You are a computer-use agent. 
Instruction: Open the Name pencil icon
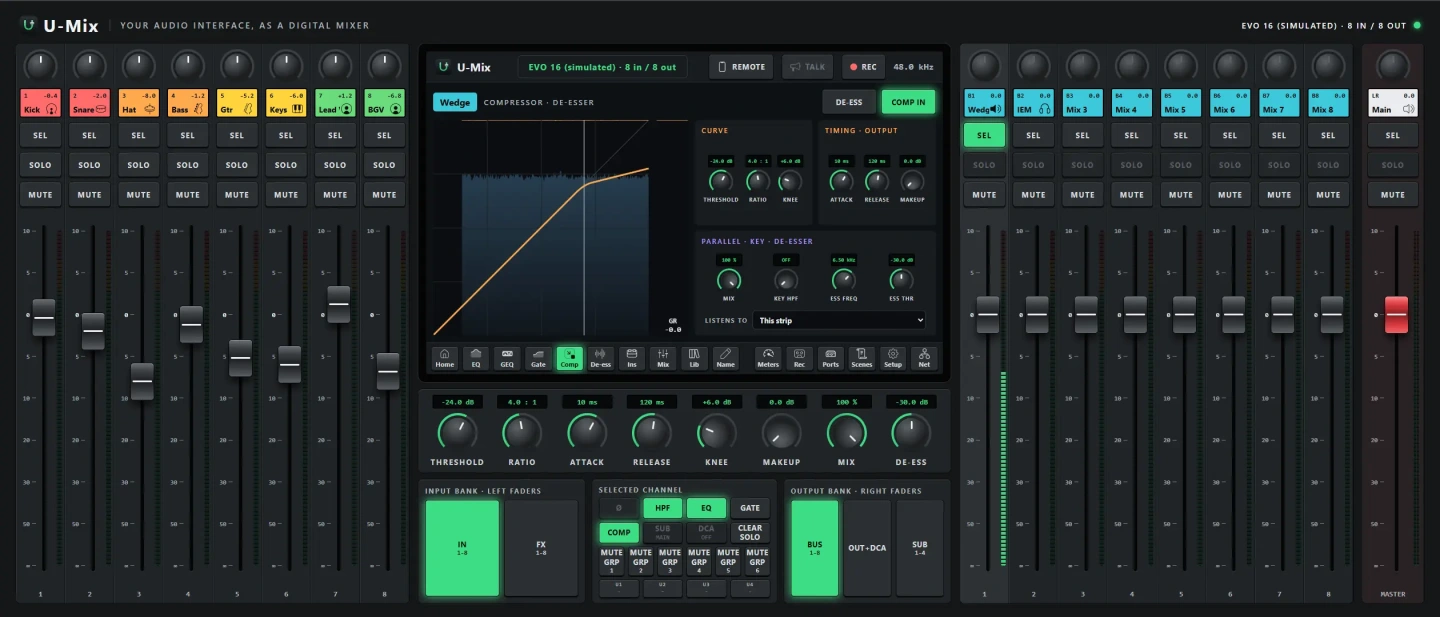click(x=725, y=358)
